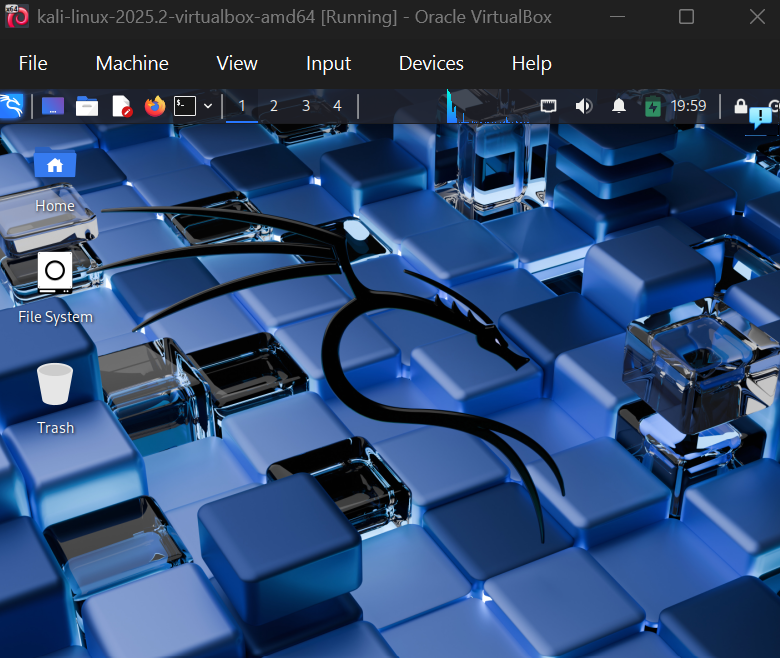Switch to workspace 1
The height and width of the screenshot is (658, 780).
pyautogui.click(x=242, y=106)
